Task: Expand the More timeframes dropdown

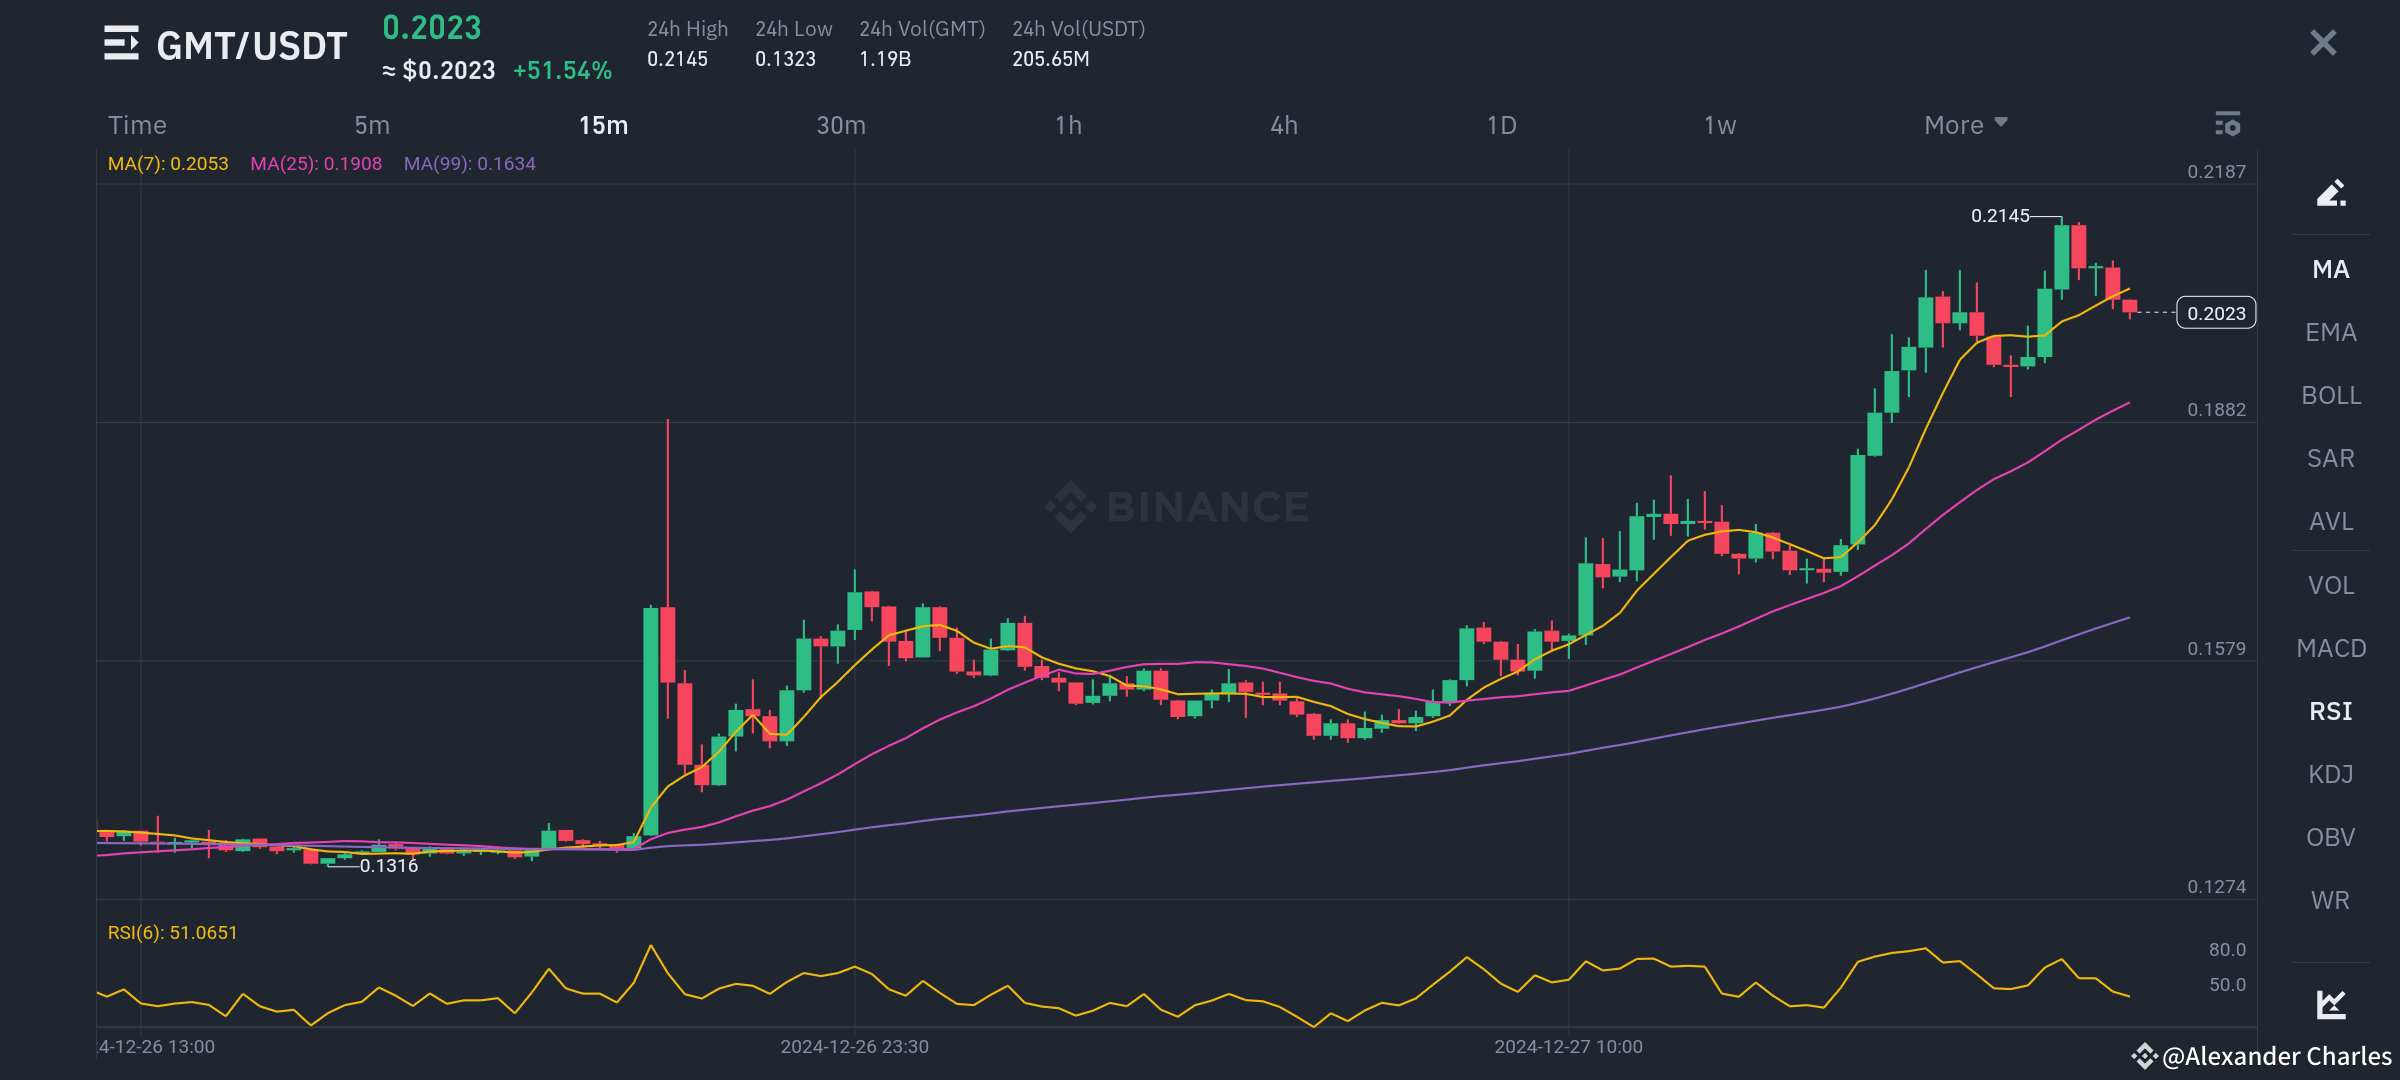Action: pyautogui.click(x=1953, y=125)
